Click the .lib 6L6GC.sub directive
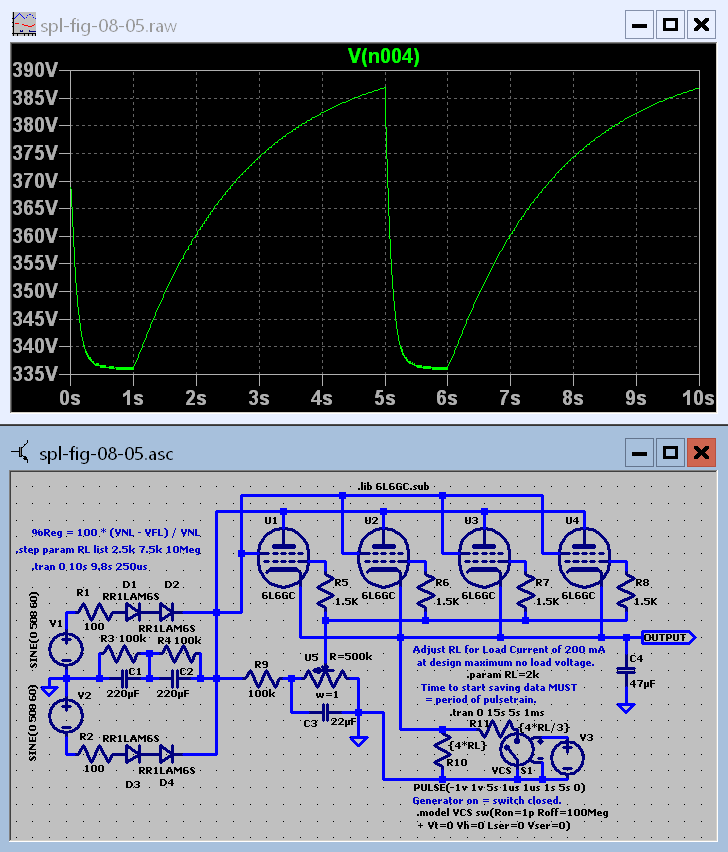 coord(387,487)
